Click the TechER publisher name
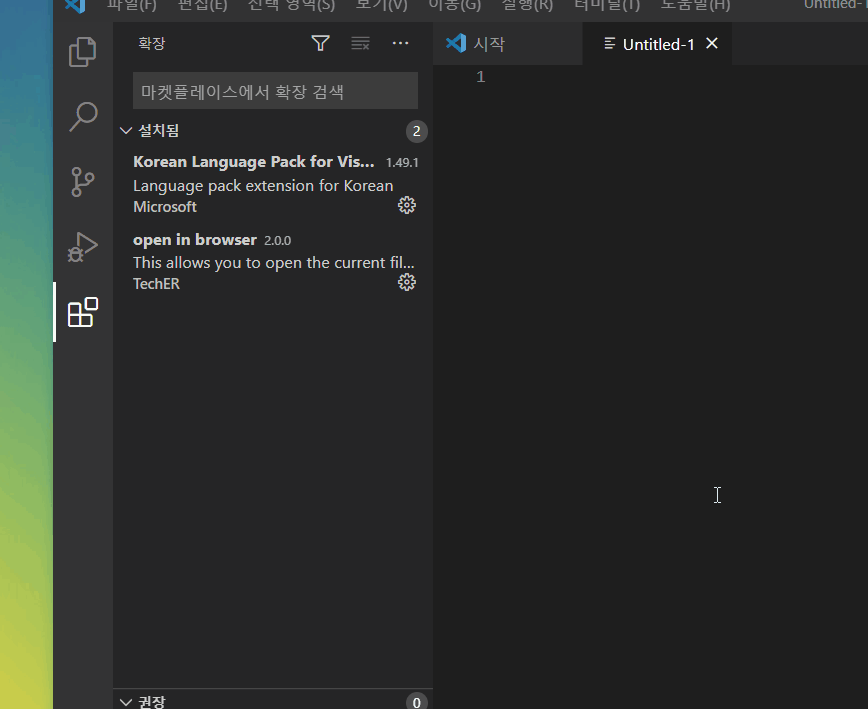The width and height of the screenshot is (868, 709). pos(156,283)
